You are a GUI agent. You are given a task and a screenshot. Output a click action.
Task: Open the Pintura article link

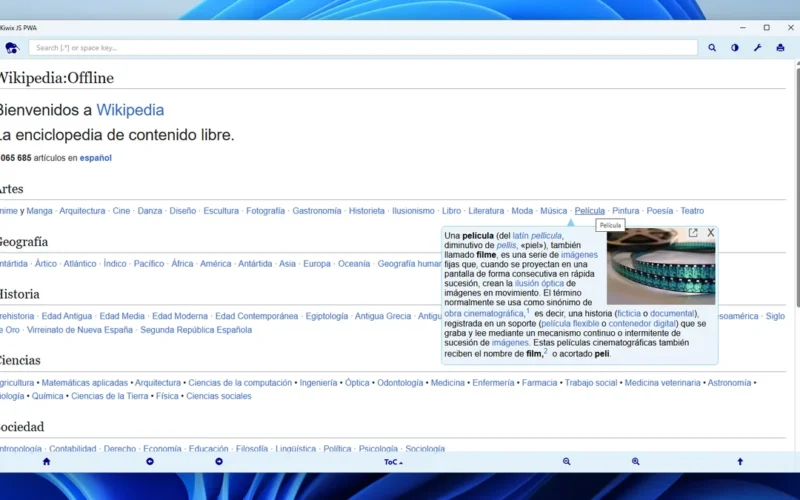[626, 211]
